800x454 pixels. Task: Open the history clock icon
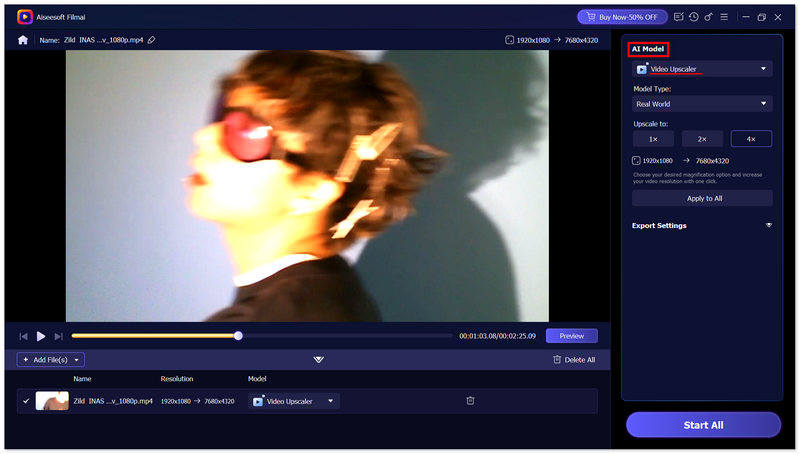[694, 17]
